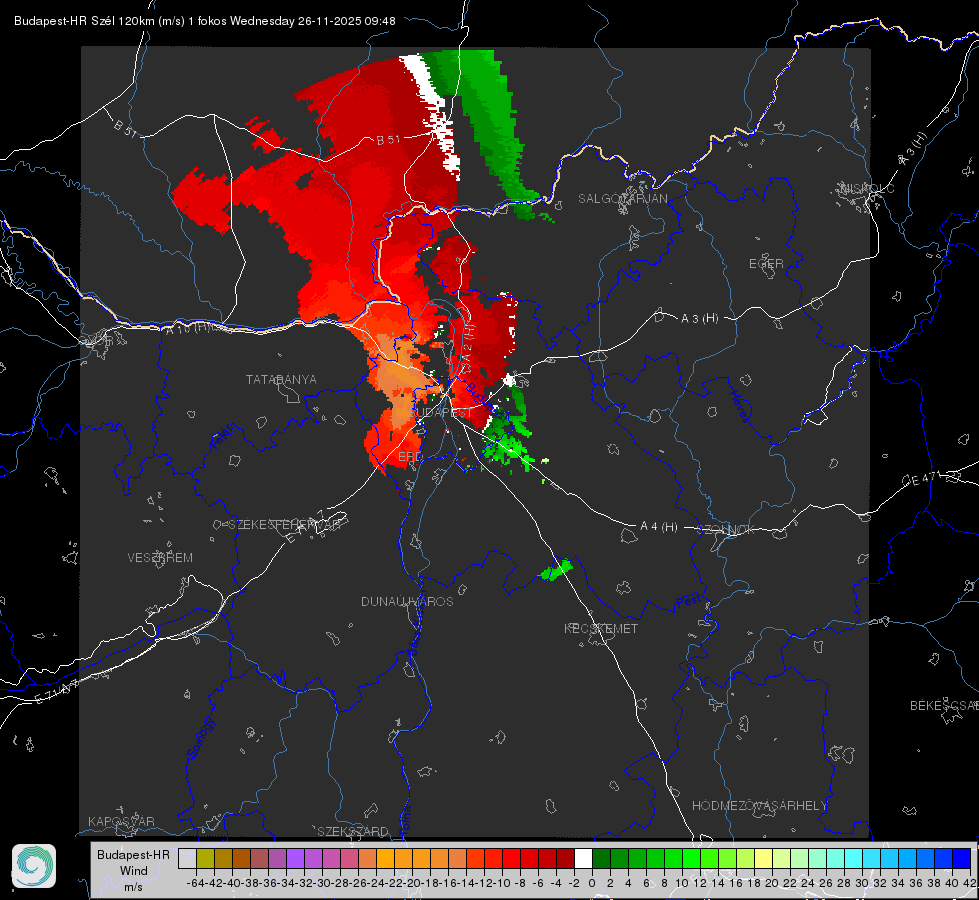This screenshot has height=900, width=979.
Task: Click the DUNAÚJVÁROS city label
Action: [x=407, y=601]
